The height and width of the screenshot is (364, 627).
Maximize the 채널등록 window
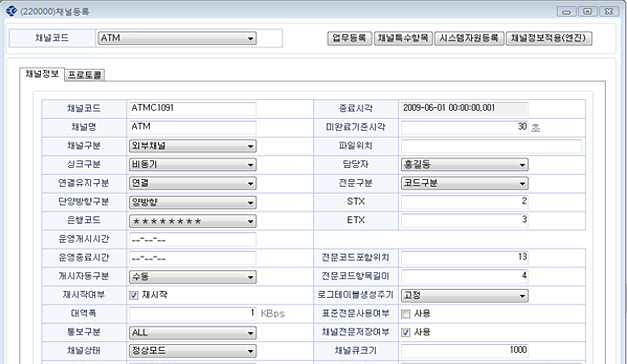(x=587, y=12)
